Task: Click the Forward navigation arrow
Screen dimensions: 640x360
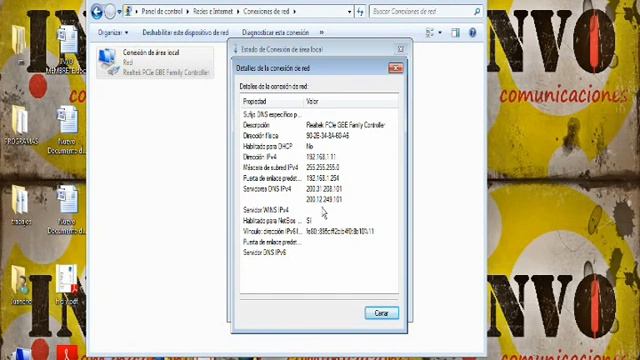Action: click(x=110, y=12)
